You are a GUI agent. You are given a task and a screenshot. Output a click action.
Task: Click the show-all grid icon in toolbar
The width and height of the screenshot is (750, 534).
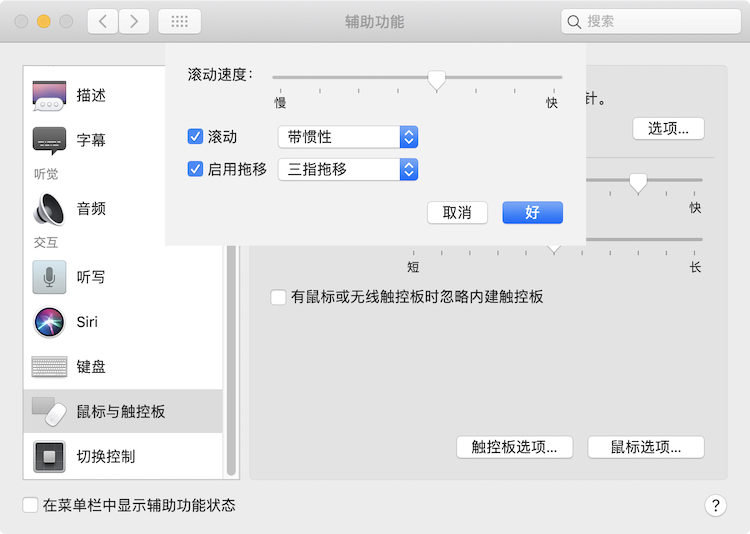point(179,21)
